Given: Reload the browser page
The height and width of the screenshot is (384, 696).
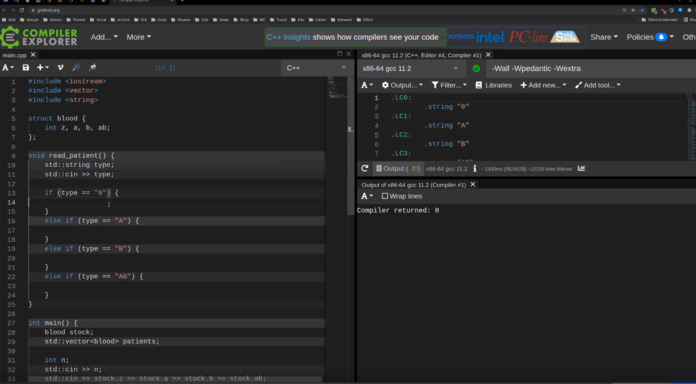Looking at the screenshot, I should [x=22, y=10].
